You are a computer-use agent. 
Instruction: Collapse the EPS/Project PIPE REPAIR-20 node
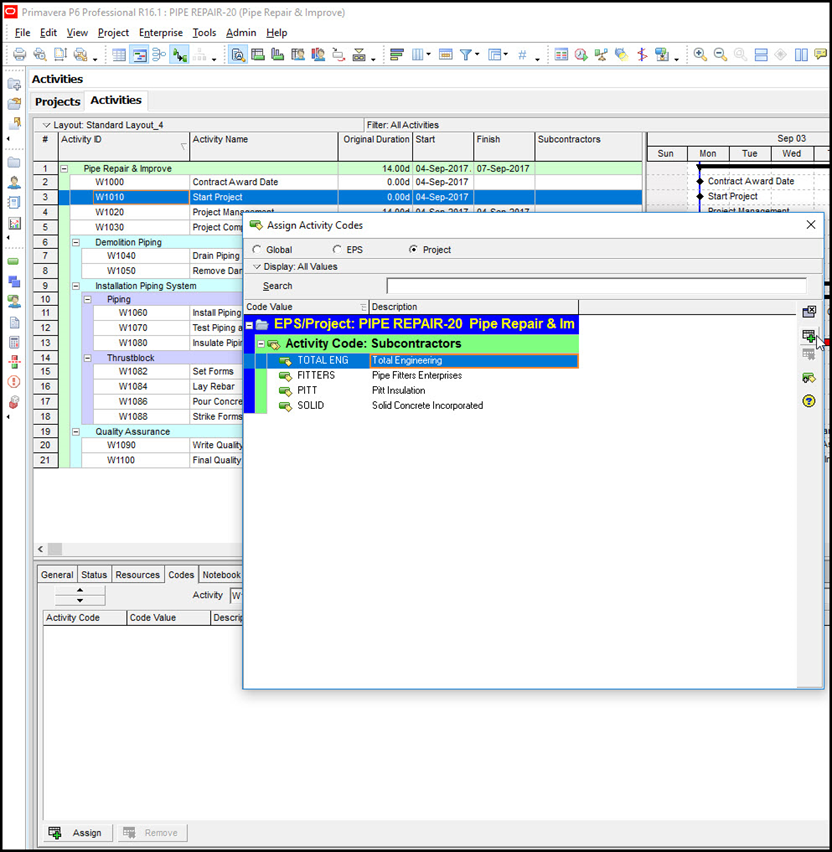point(249,325)
